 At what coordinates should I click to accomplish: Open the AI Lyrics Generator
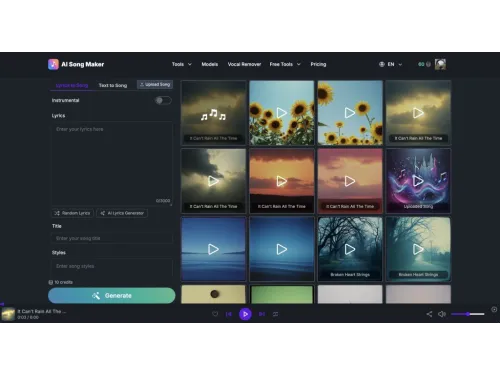point(122,213)
